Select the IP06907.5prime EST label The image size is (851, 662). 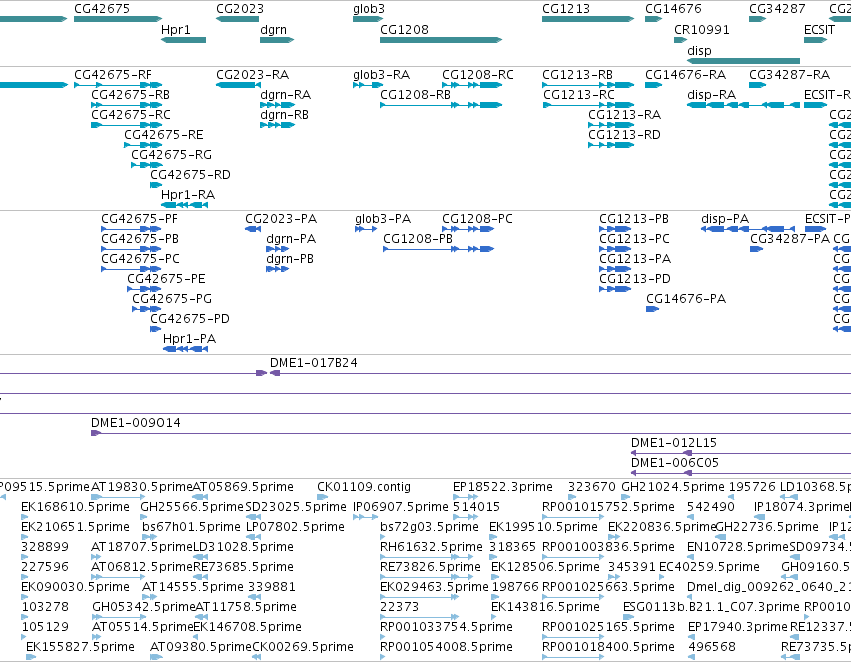pyautogui.click(x=401, y=507)
